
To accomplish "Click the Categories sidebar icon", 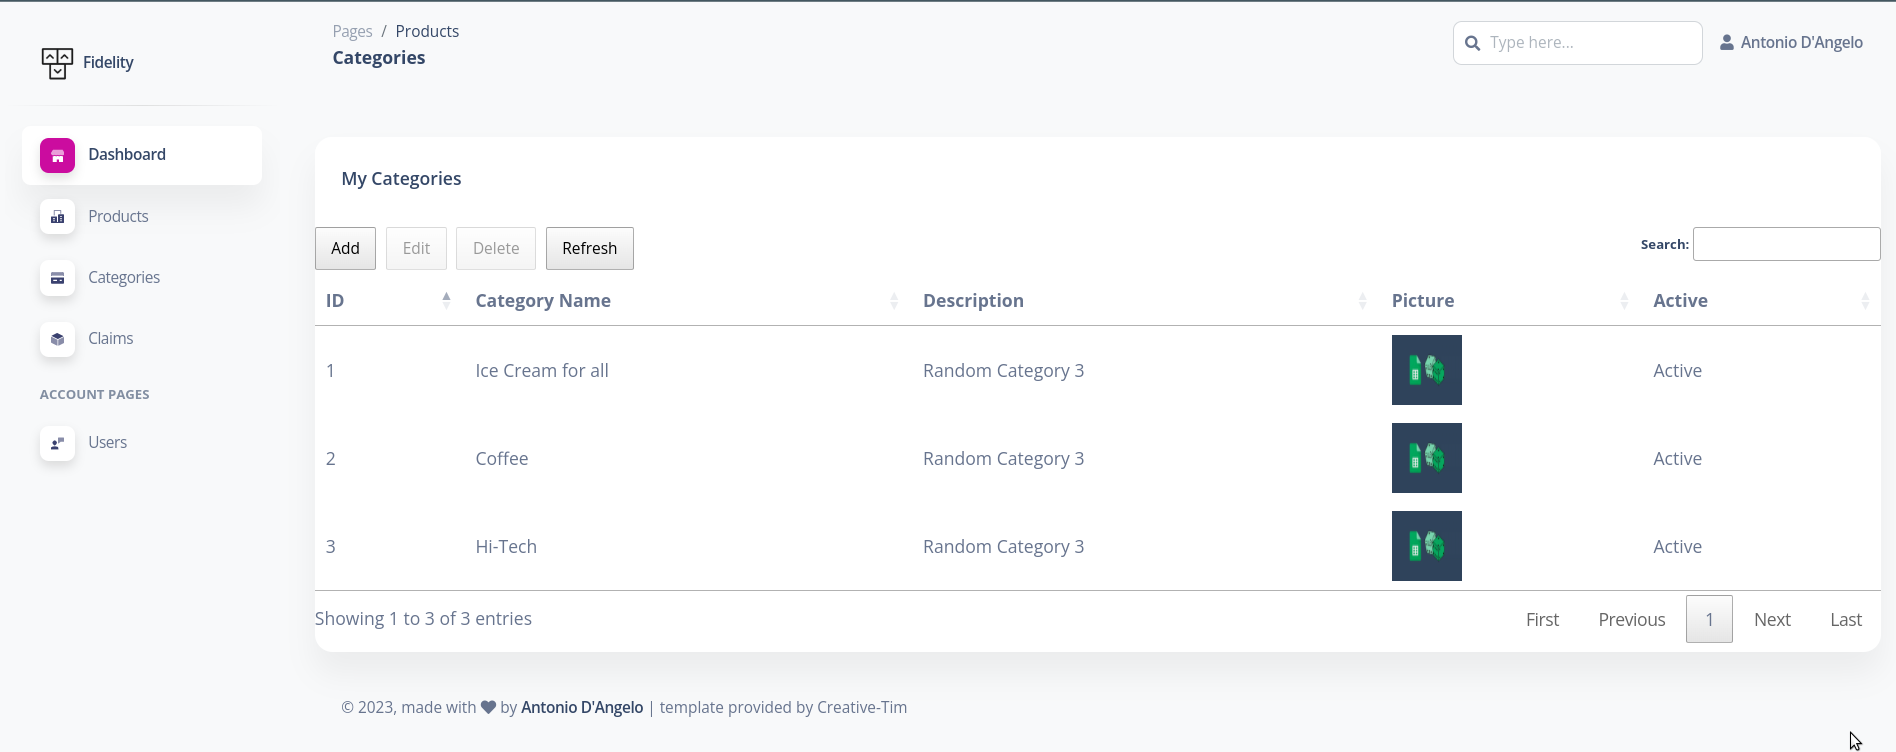I will (57, 278).
